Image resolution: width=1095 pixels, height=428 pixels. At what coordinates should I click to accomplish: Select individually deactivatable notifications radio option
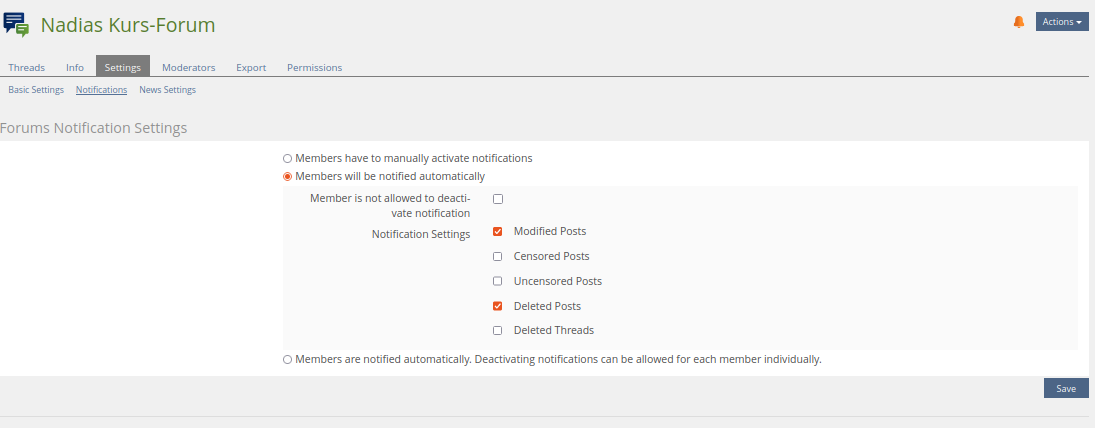[288, 359]
